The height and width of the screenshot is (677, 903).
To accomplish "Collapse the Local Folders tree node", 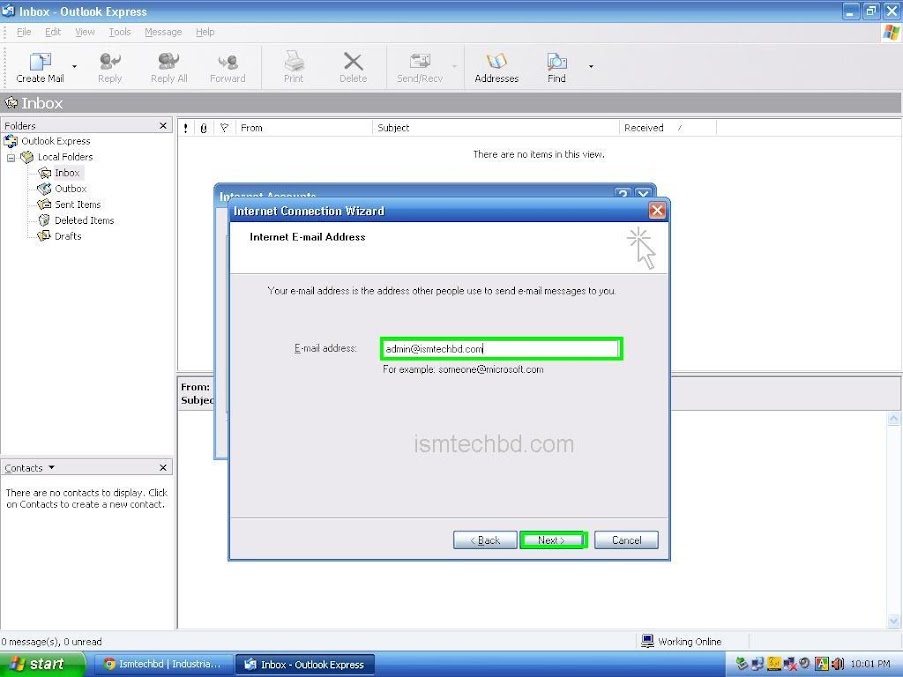I will tap(11, 157).
